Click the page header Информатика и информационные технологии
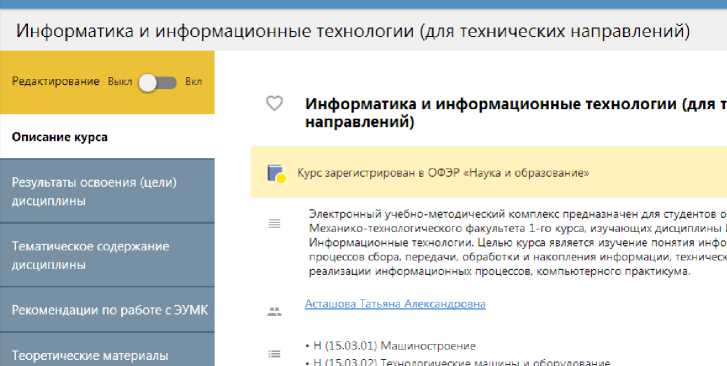 pyautogui.click(x=353, y=31)
